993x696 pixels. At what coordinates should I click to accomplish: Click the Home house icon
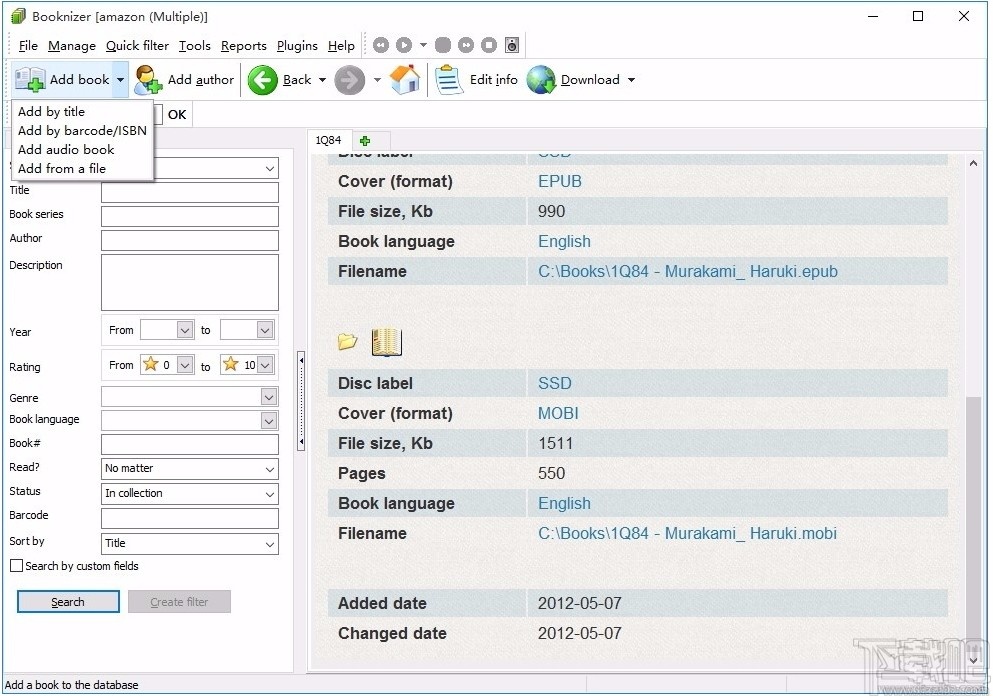[405, 80]
